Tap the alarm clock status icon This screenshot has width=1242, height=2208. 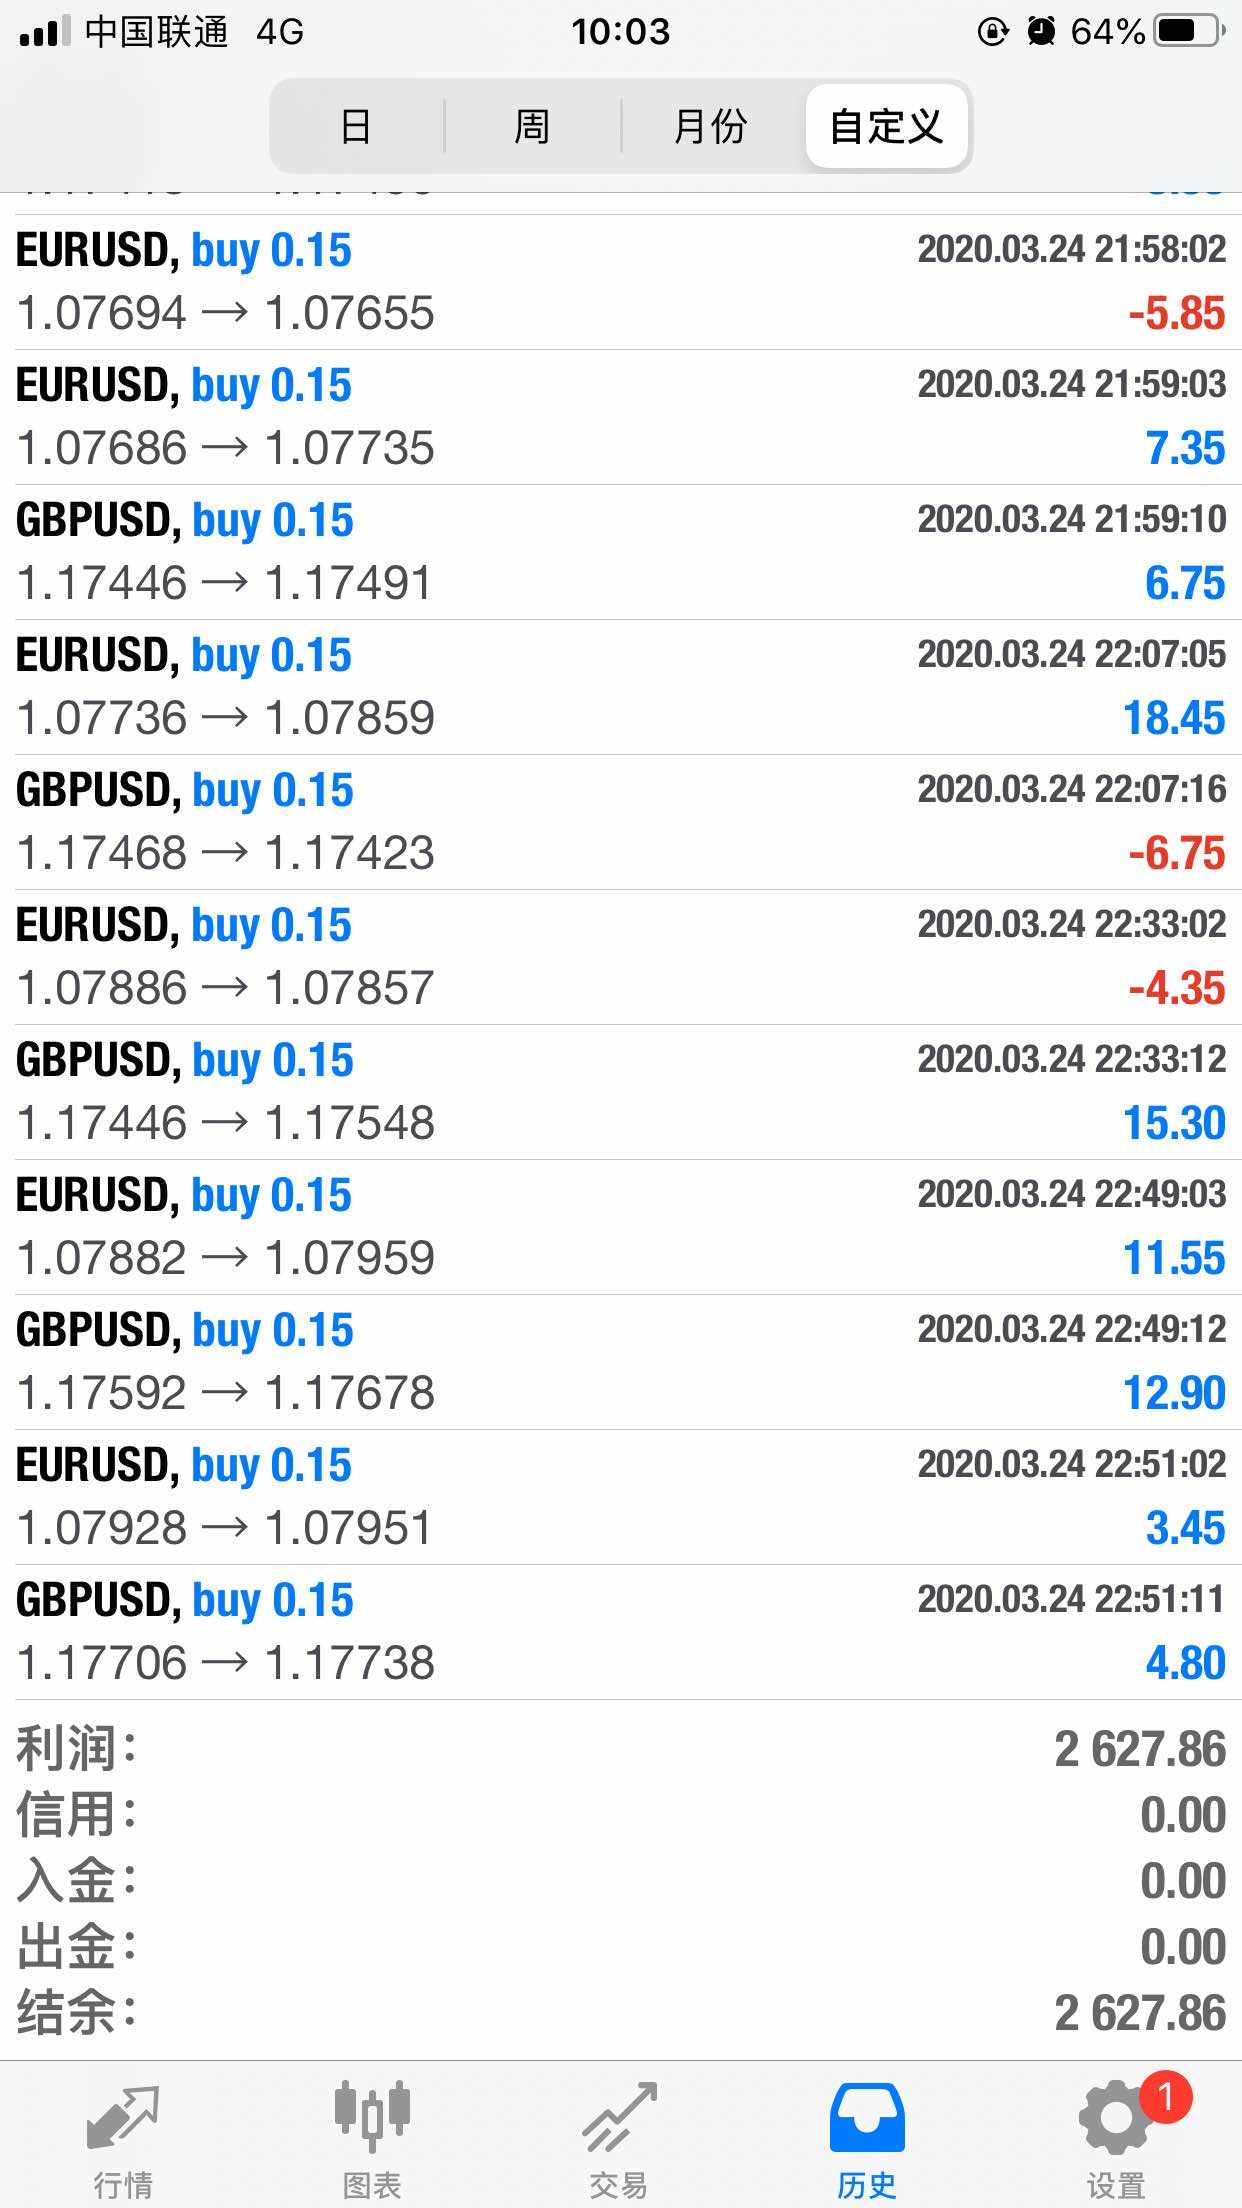coord(1041,32)
